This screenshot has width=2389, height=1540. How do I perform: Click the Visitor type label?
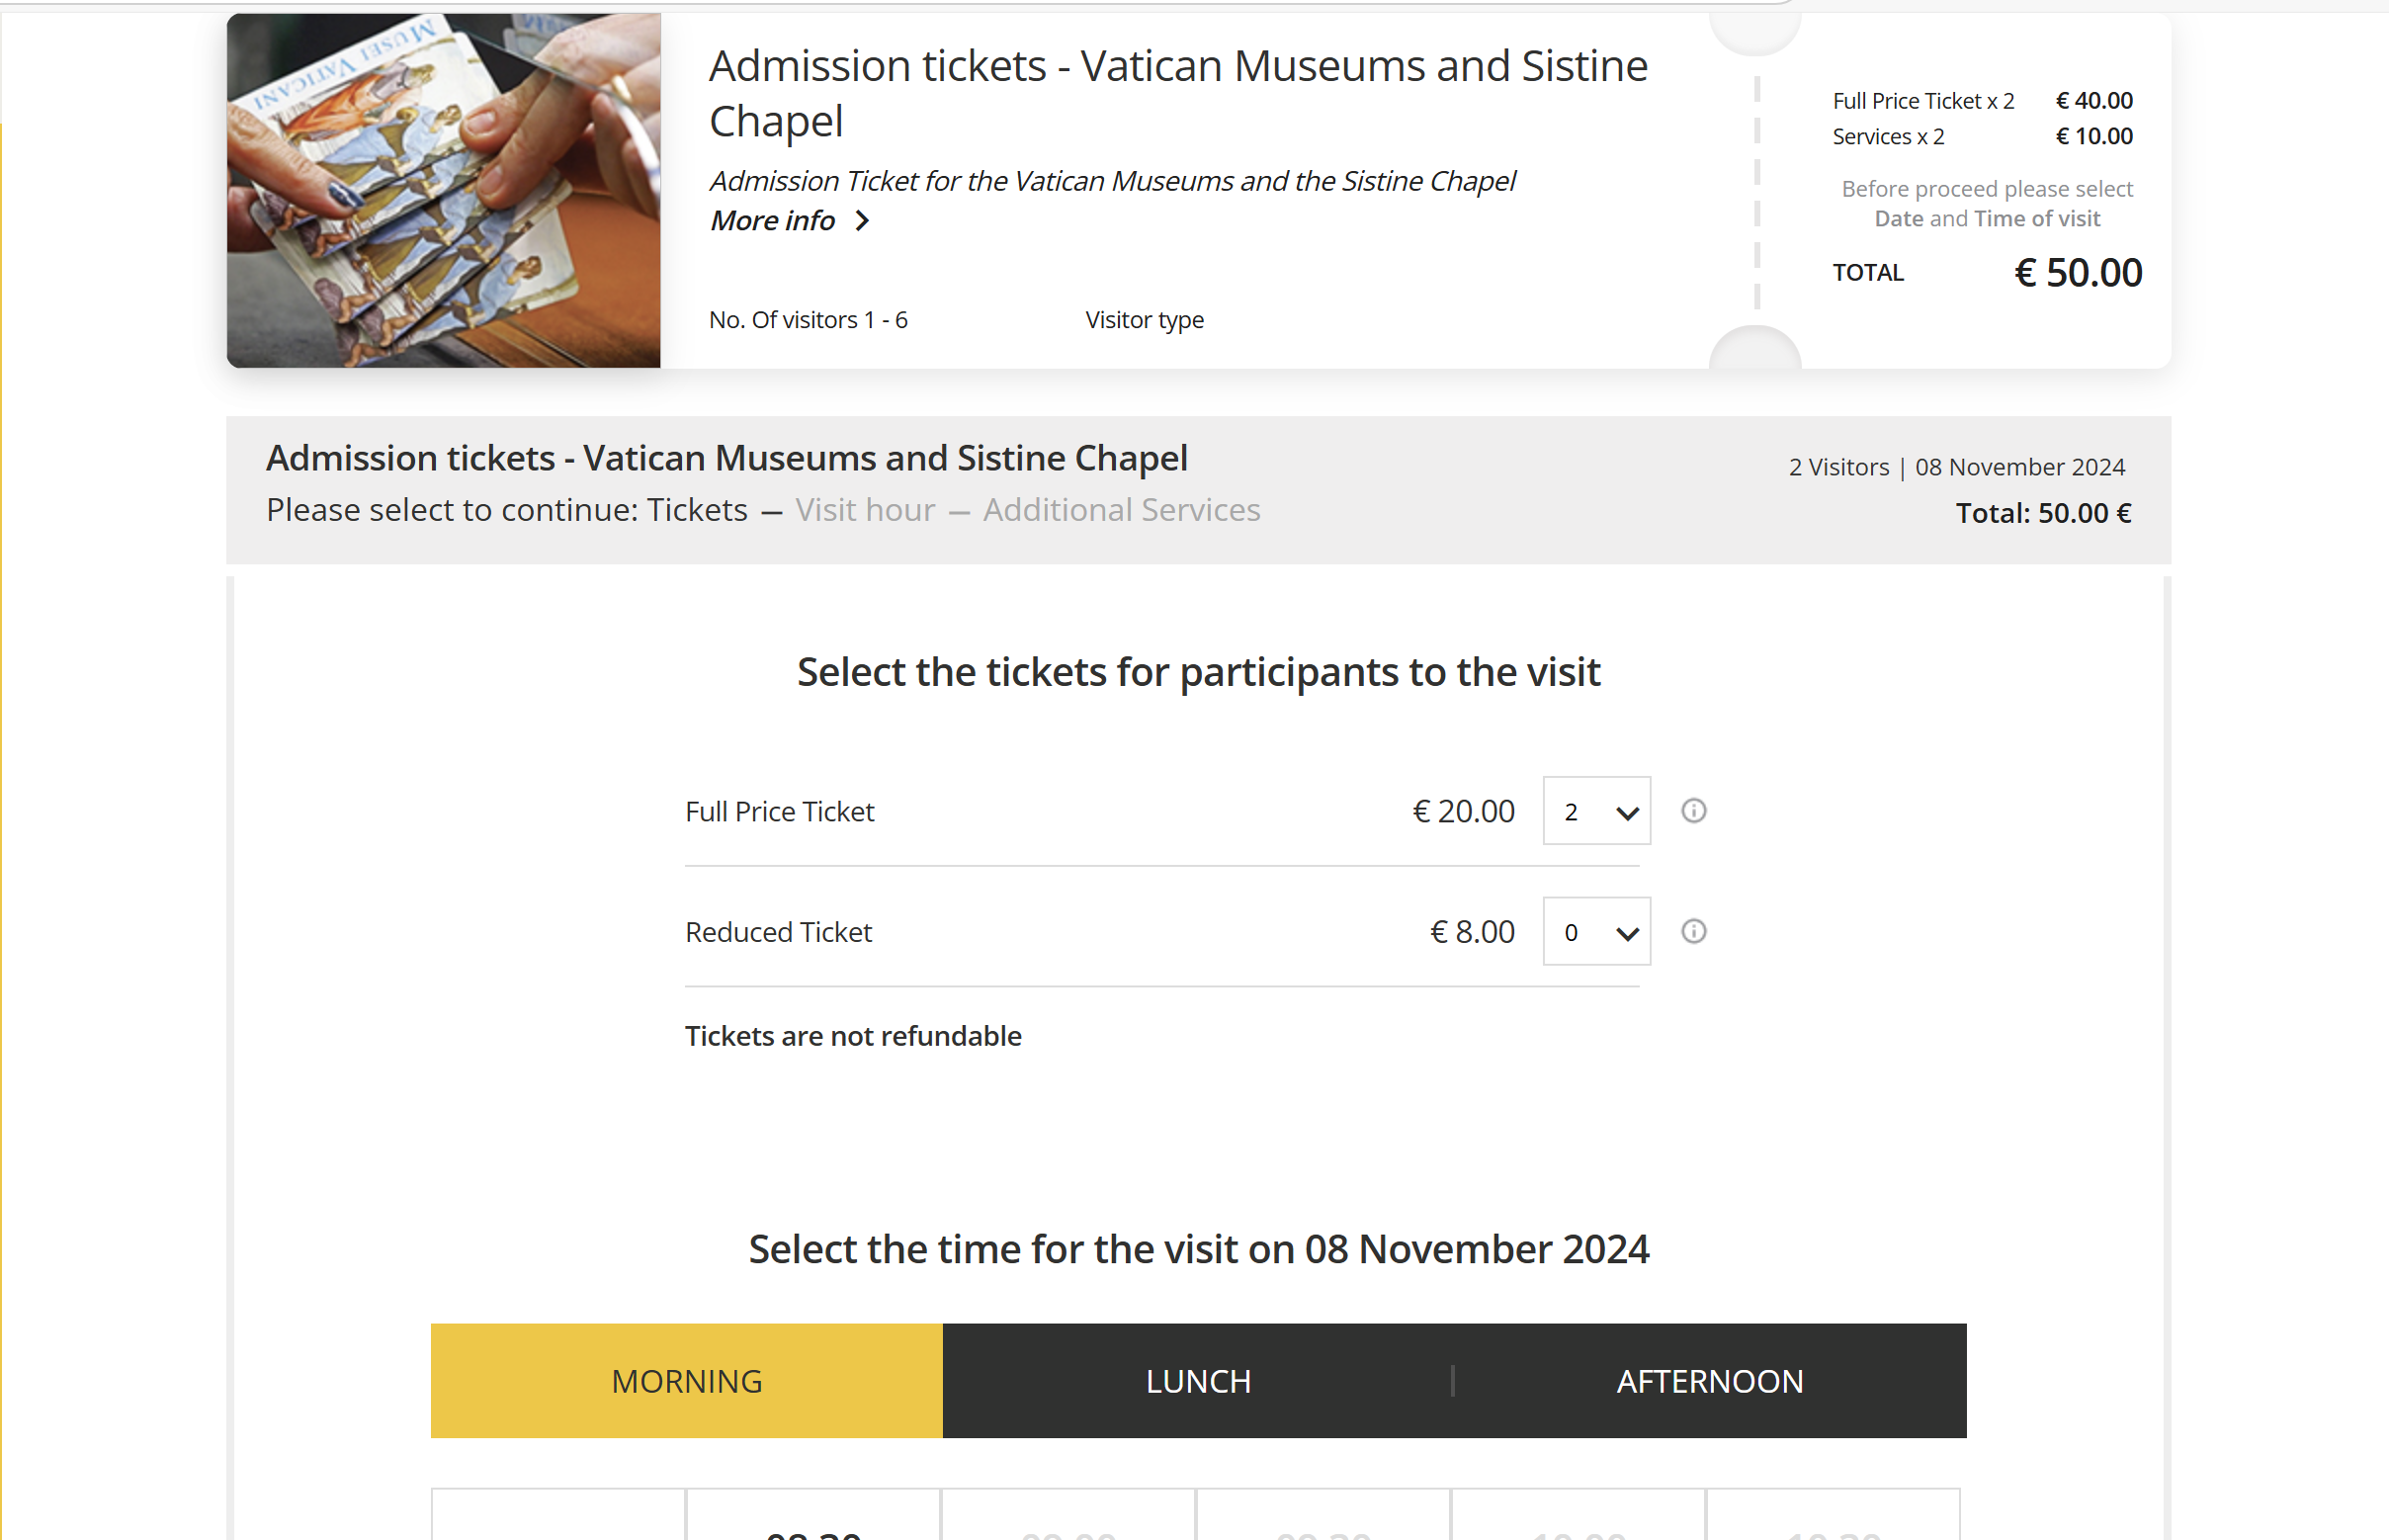(x=1144, y=320)
